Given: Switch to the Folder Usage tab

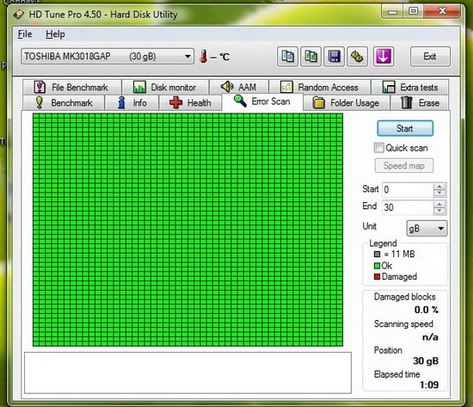Looking at the screenshot, I should [x=346, y=103].
